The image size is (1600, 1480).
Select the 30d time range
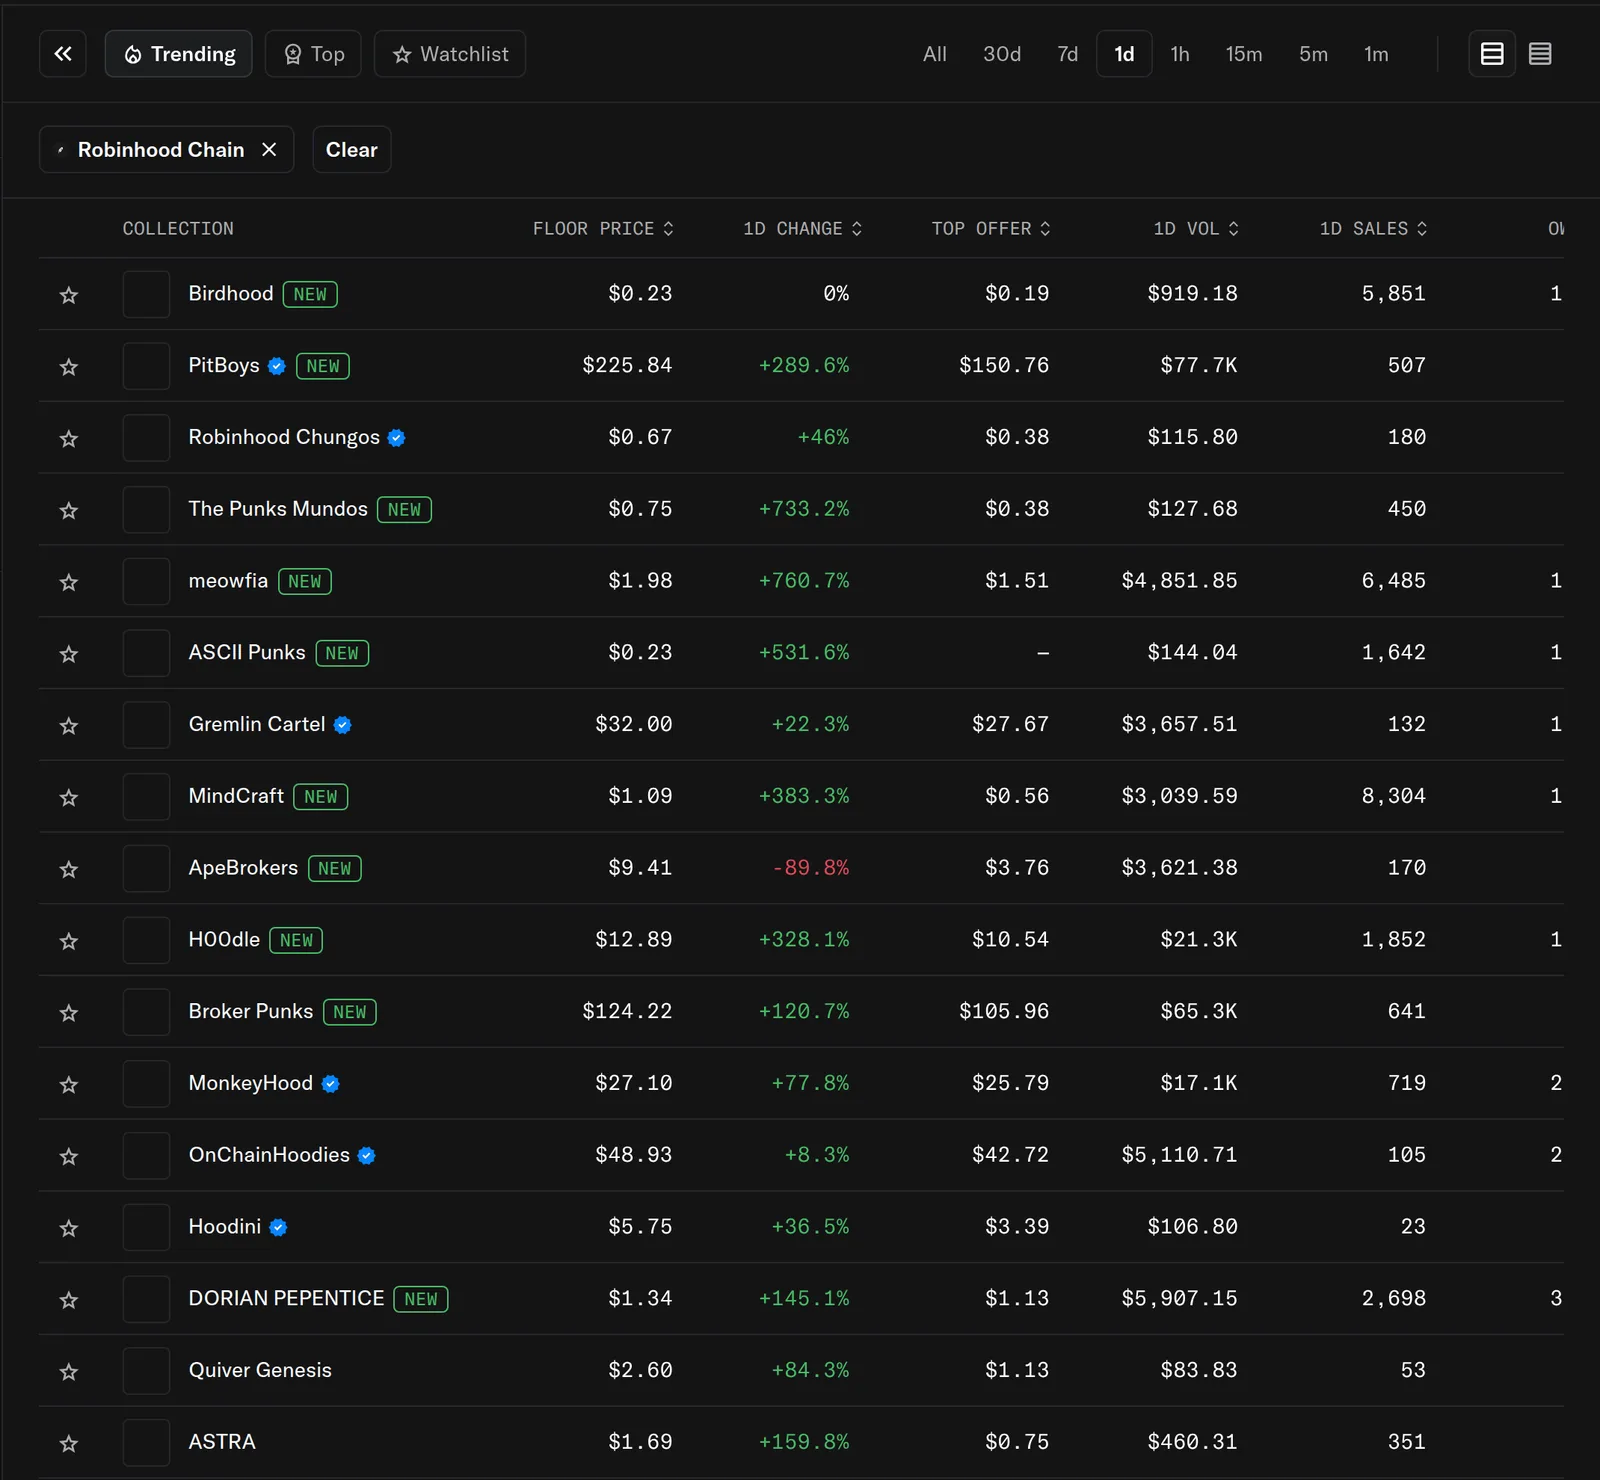1002,54
